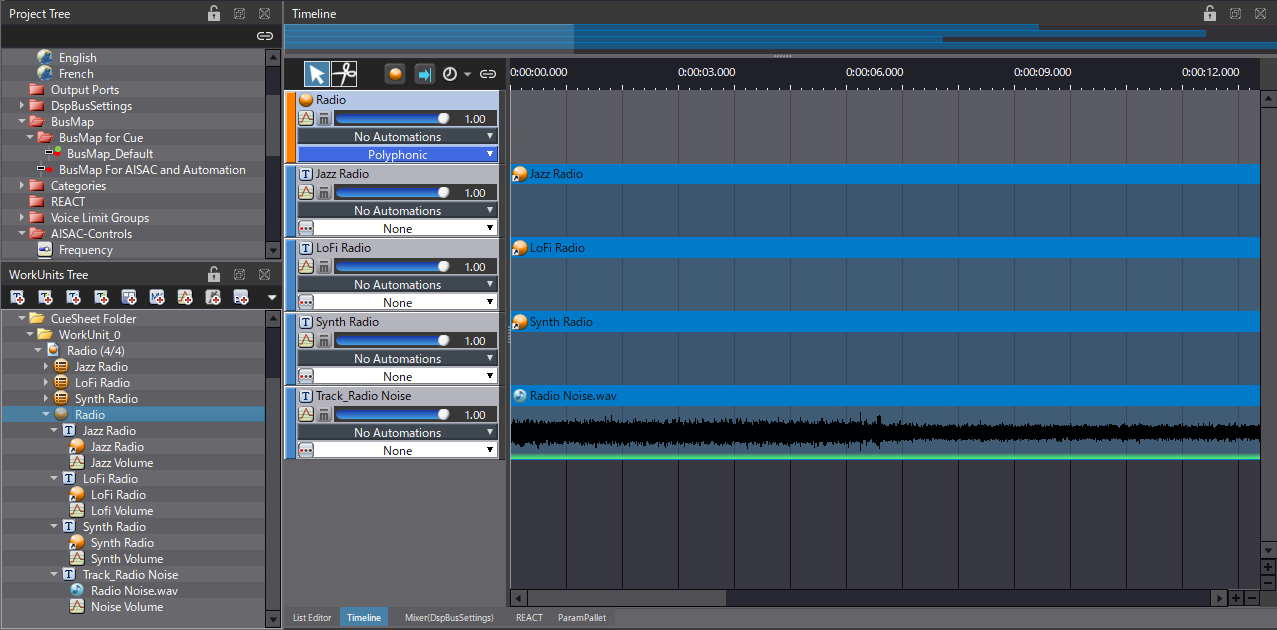Zoom in timeline with vertical plus button
Screen dimensions: 1277x630
point(1268,567)
